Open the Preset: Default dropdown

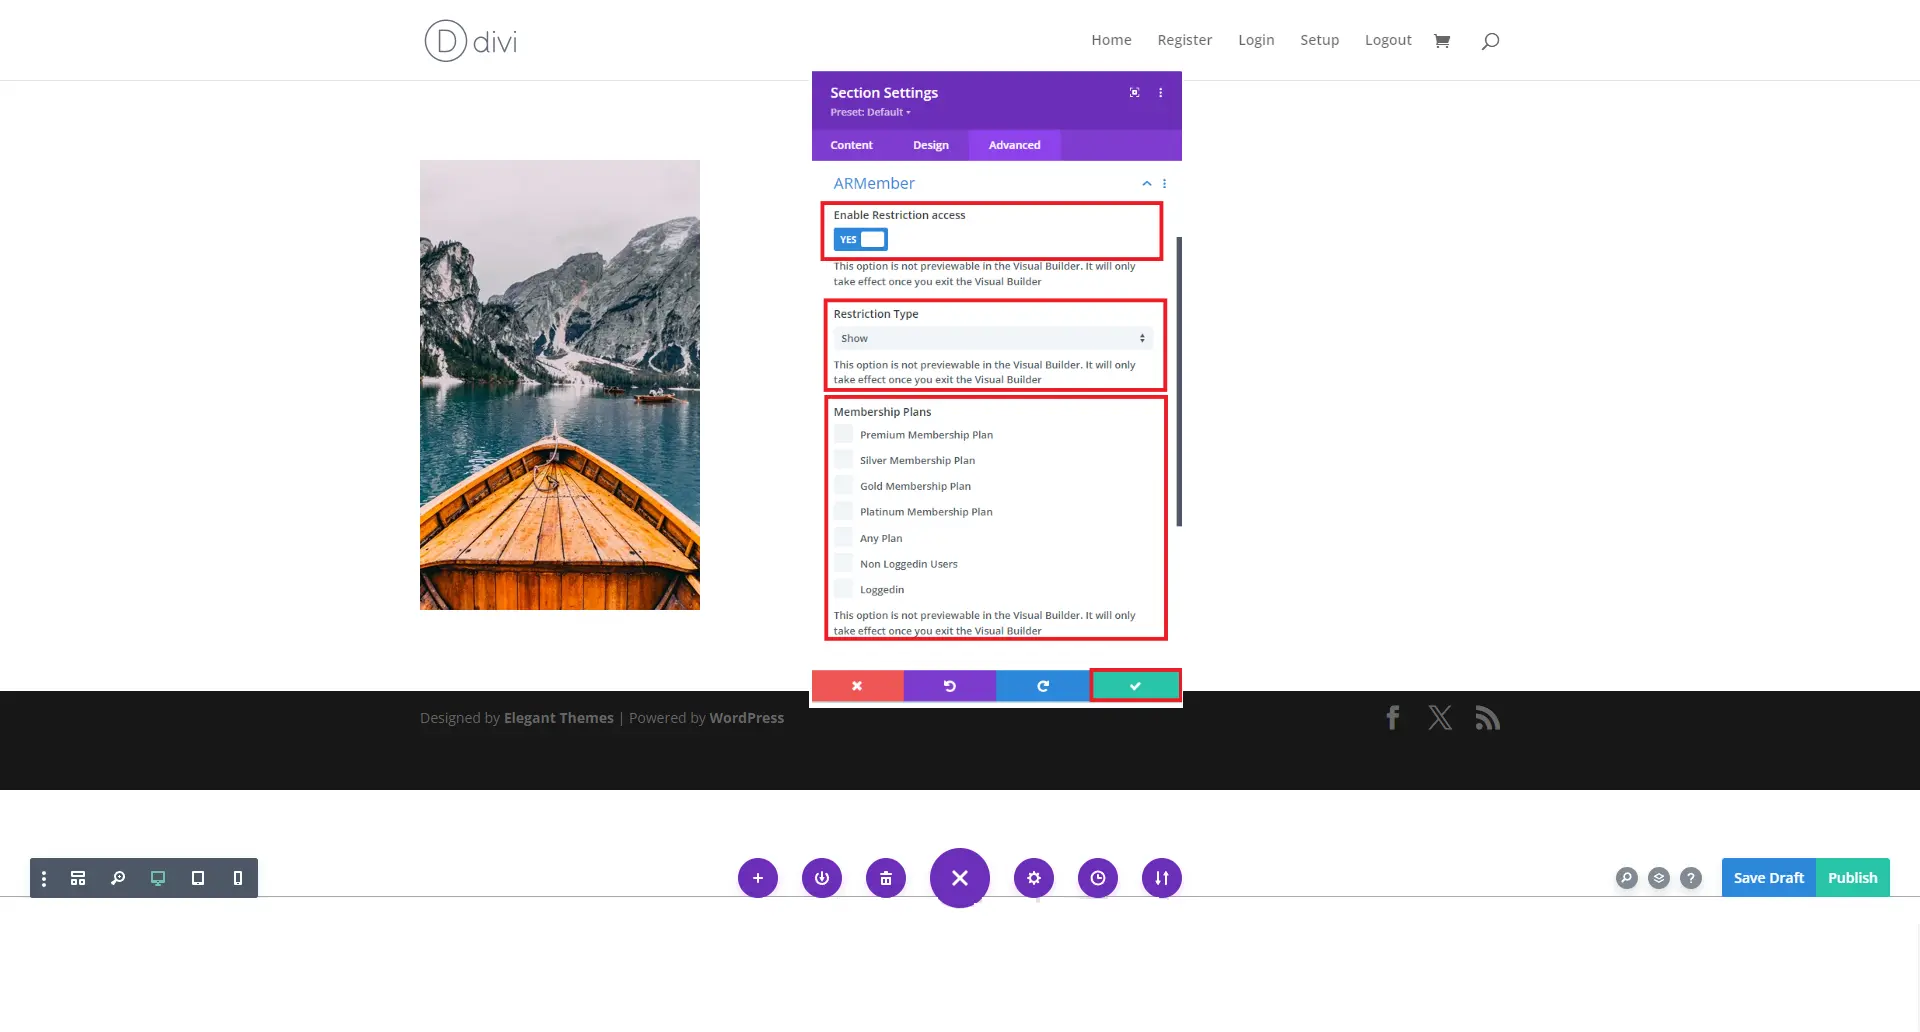[x=870, y=112]
